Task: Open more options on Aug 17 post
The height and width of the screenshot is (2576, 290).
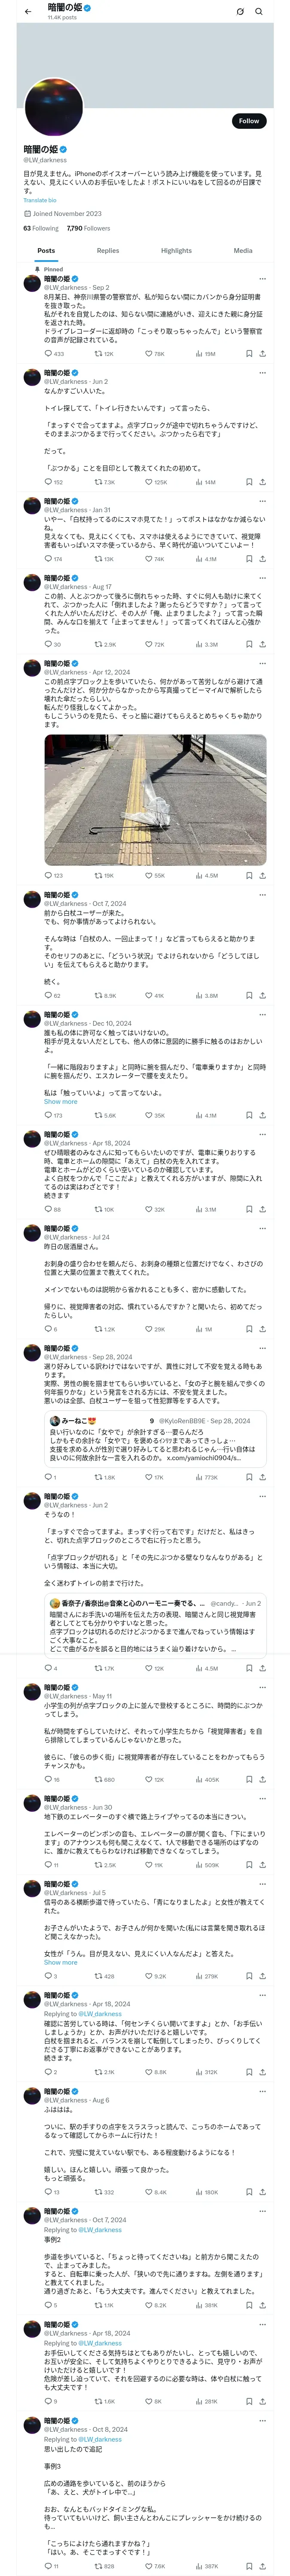Action: point(262,578)
